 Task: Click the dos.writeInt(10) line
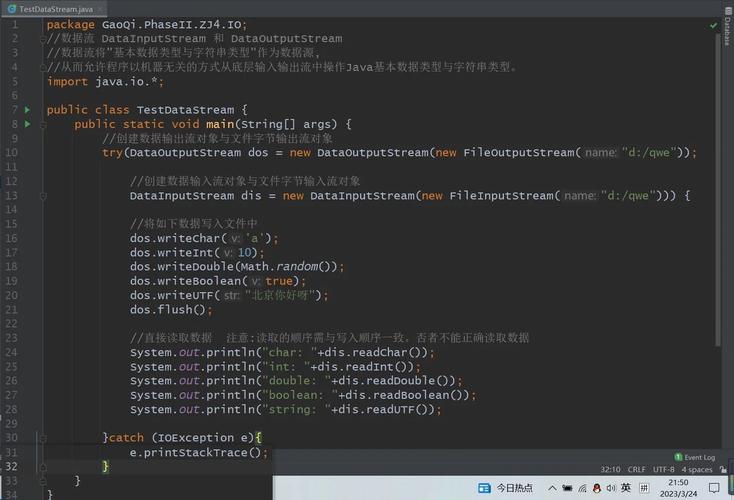click(197, 253)
